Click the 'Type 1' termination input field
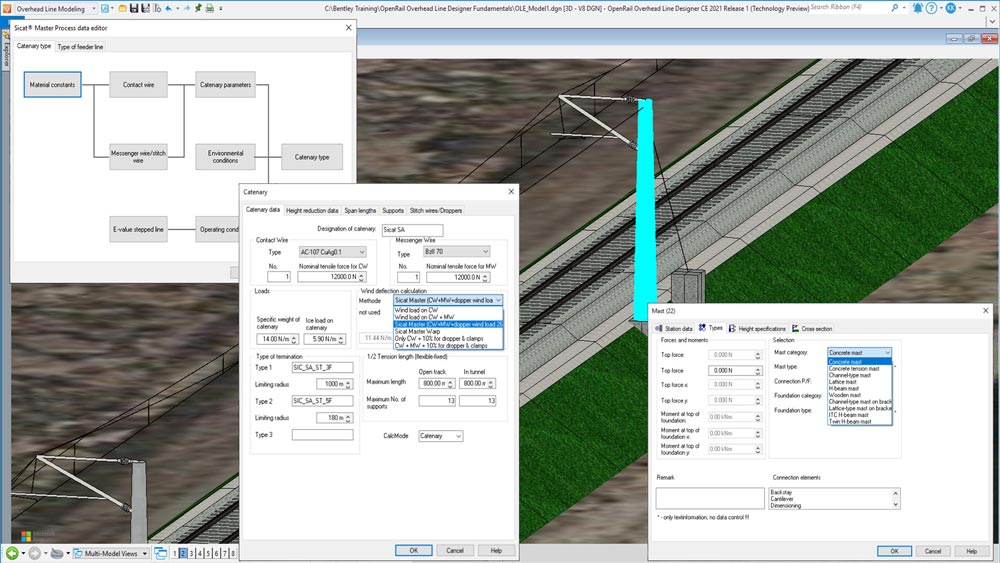Viewport: 1000px width, 563px height. [x=322, y=367]
